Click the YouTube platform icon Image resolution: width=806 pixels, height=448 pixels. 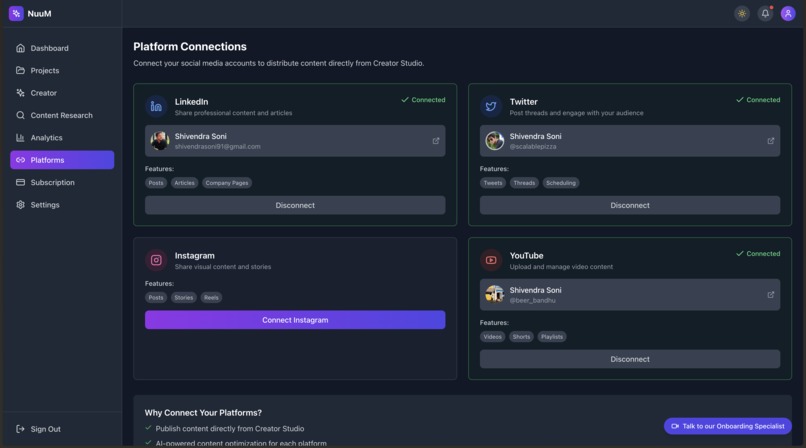491,260
